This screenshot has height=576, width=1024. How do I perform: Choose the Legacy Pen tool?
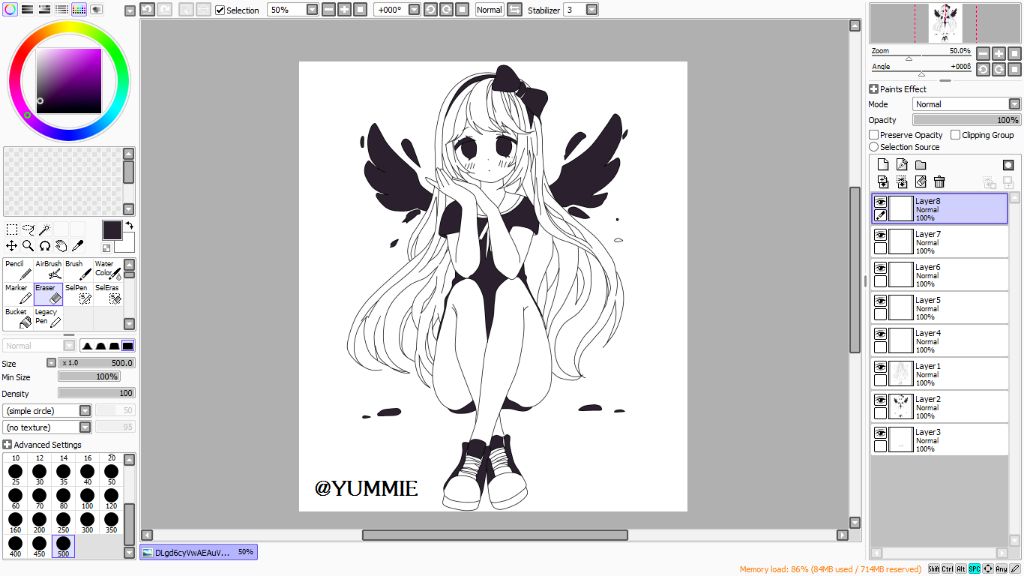point(48,318)
